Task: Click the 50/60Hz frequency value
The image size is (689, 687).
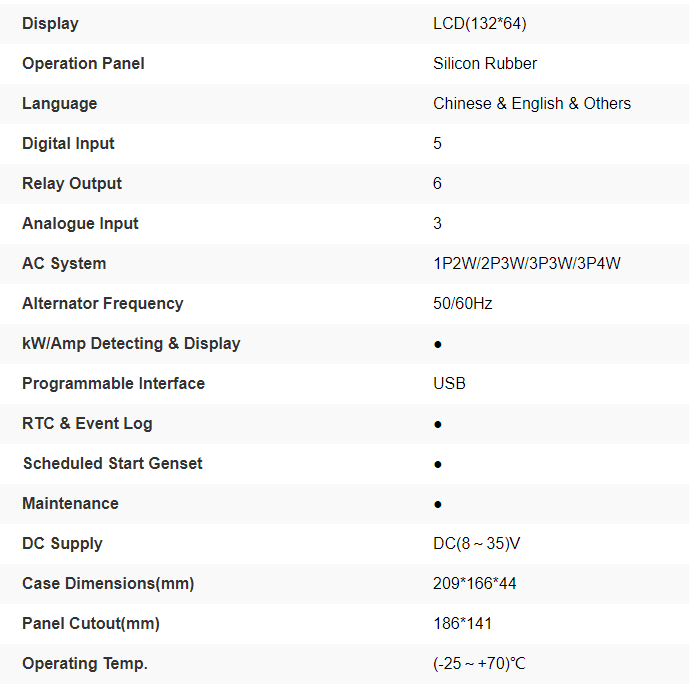Action: [463, 303]
